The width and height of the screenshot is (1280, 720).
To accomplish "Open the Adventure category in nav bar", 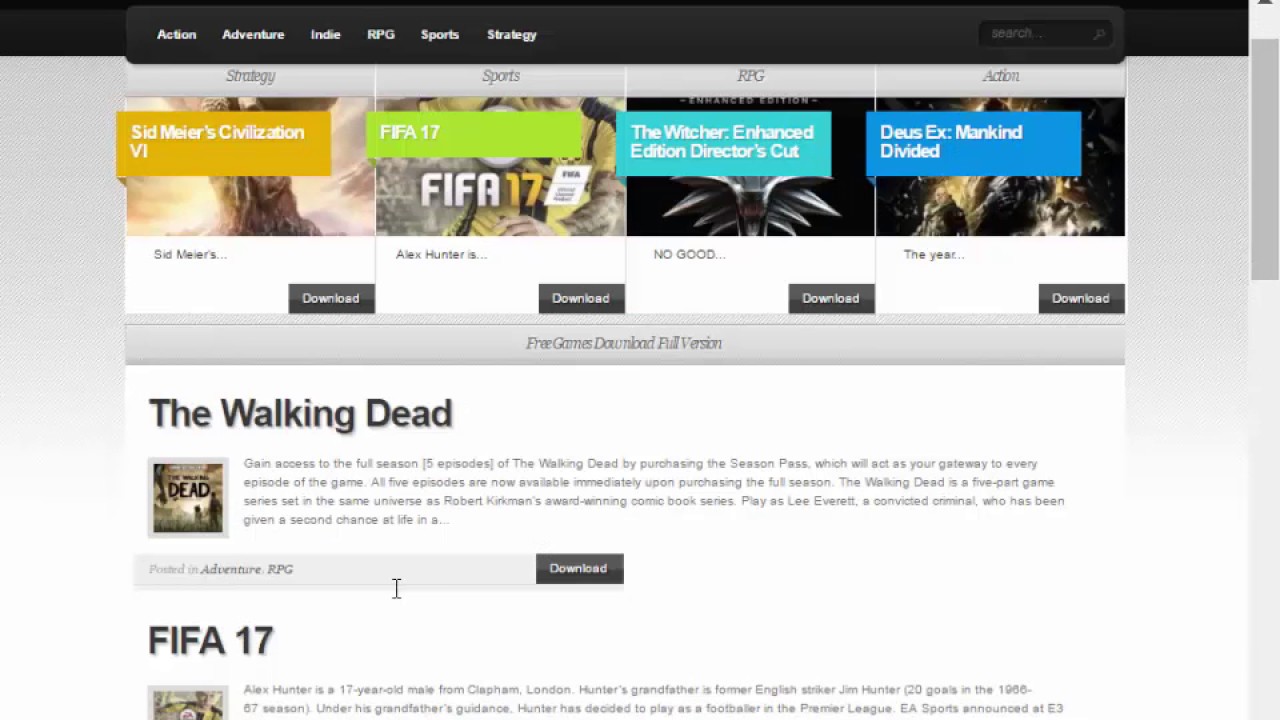I will (x=253, y=34).
